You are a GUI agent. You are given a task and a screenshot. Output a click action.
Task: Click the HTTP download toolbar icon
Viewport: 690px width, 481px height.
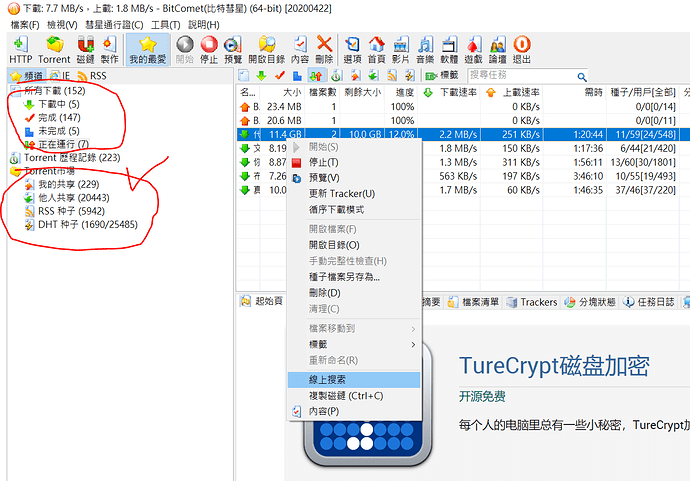click(21, 50)
